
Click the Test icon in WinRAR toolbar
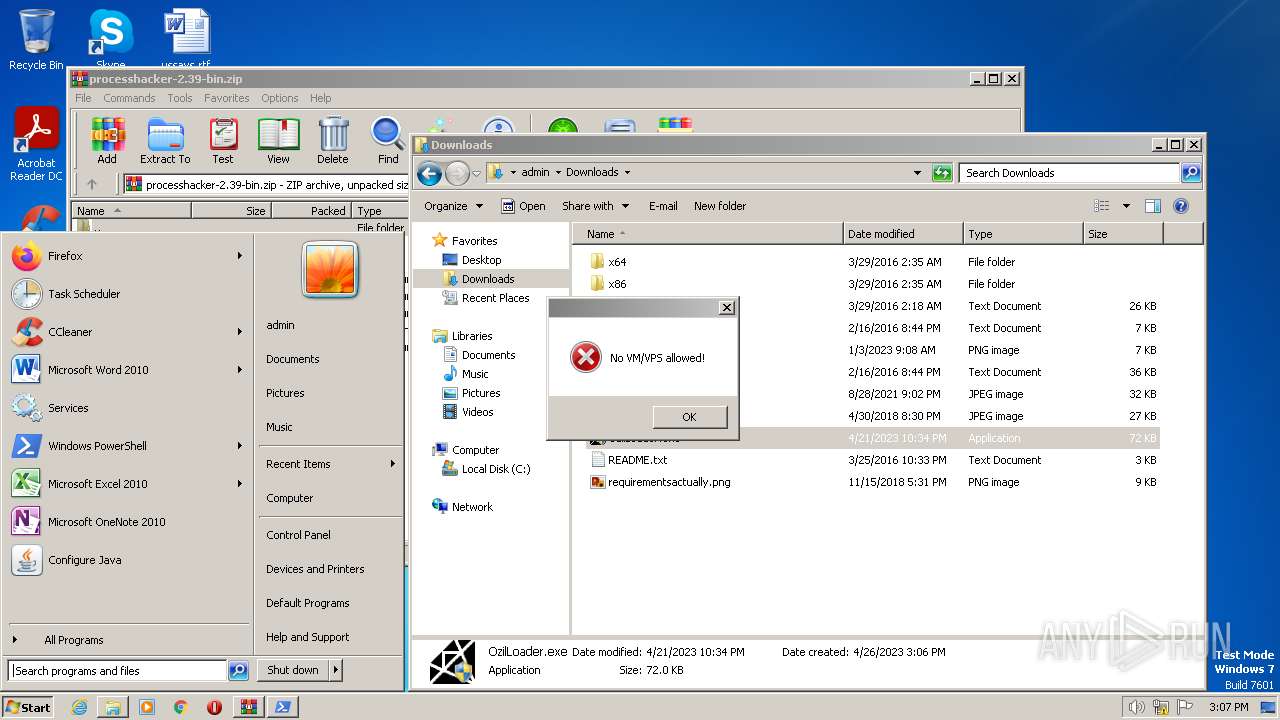click(223, 140)
